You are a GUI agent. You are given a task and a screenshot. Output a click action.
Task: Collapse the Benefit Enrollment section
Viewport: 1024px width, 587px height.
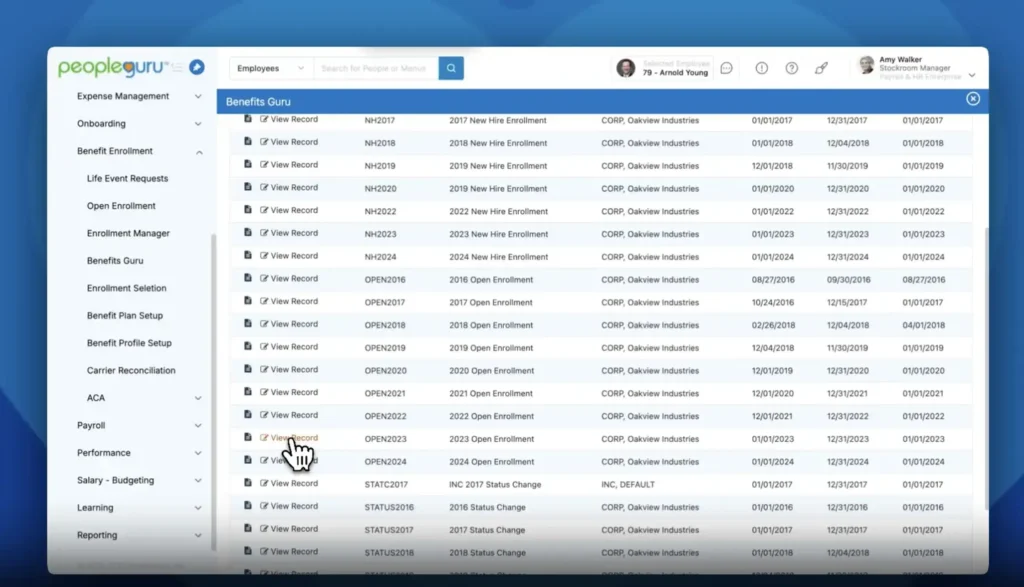(x=198, y=152)
